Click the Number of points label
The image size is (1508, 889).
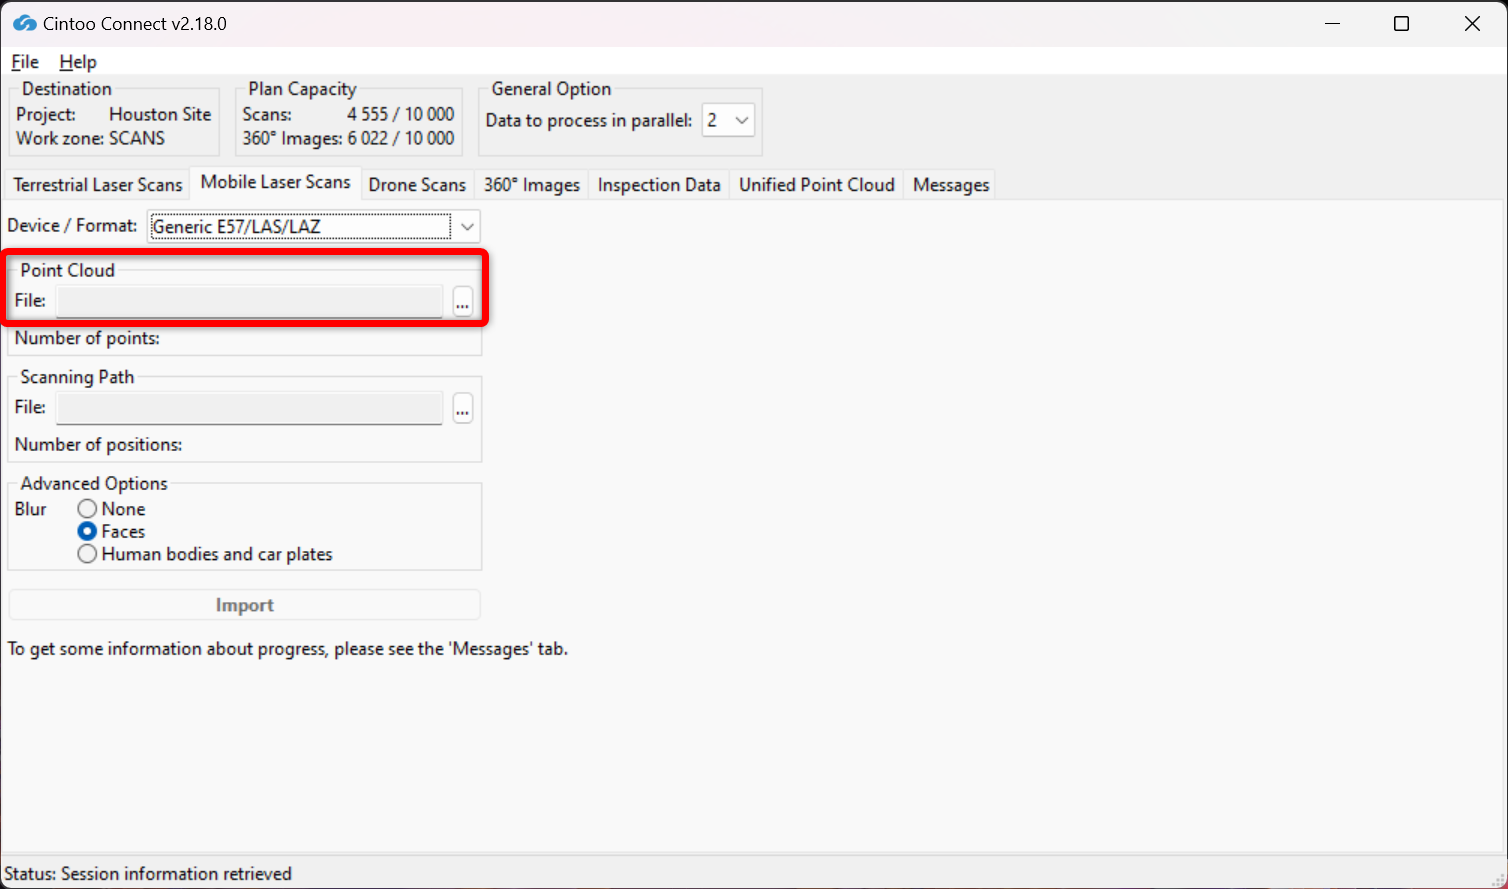(87, 338)
